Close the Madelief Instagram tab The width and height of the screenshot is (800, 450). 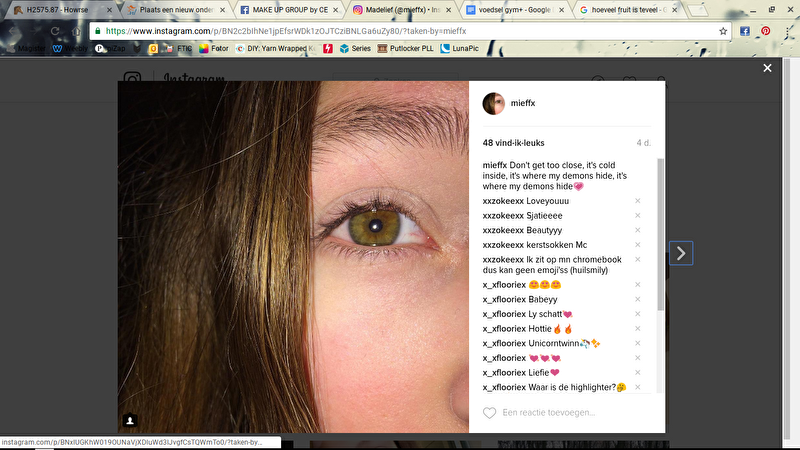(x=448, y=10)
